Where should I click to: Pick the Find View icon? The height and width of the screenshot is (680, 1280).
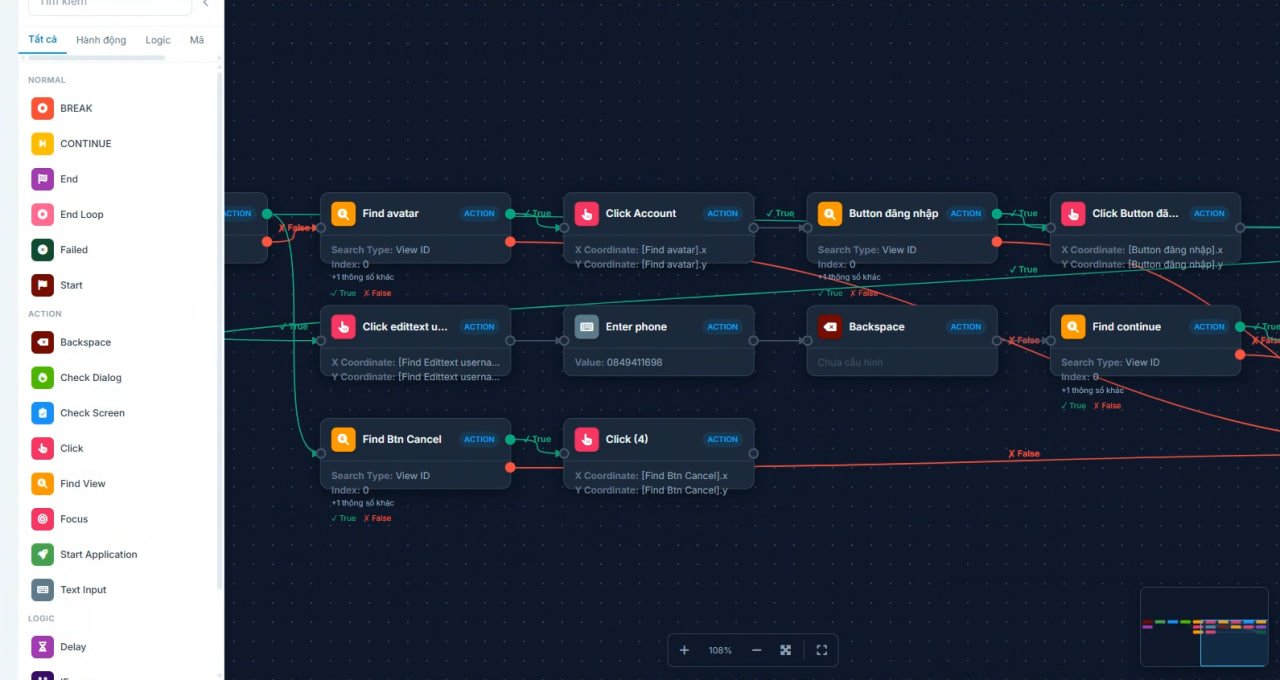[42, 484]
